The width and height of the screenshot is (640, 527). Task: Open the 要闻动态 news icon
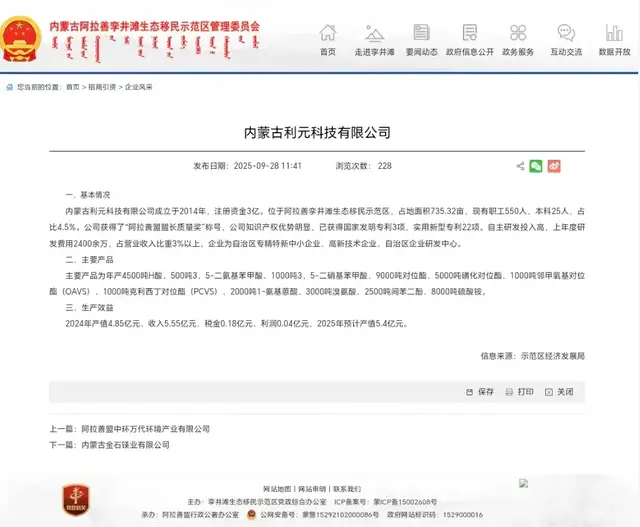tap(421, 32)
